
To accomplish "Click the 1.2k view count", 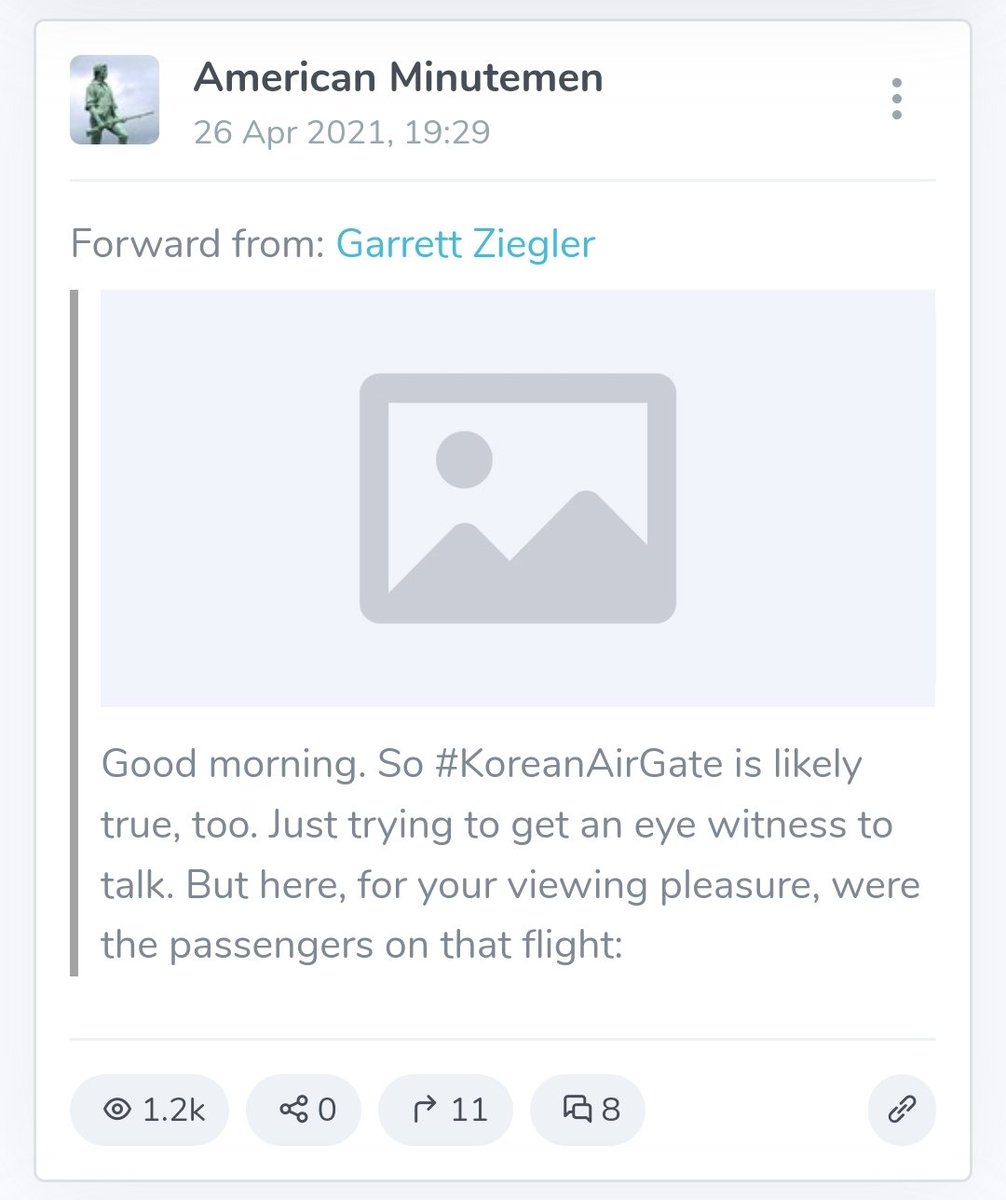I will pos(173,1109).
